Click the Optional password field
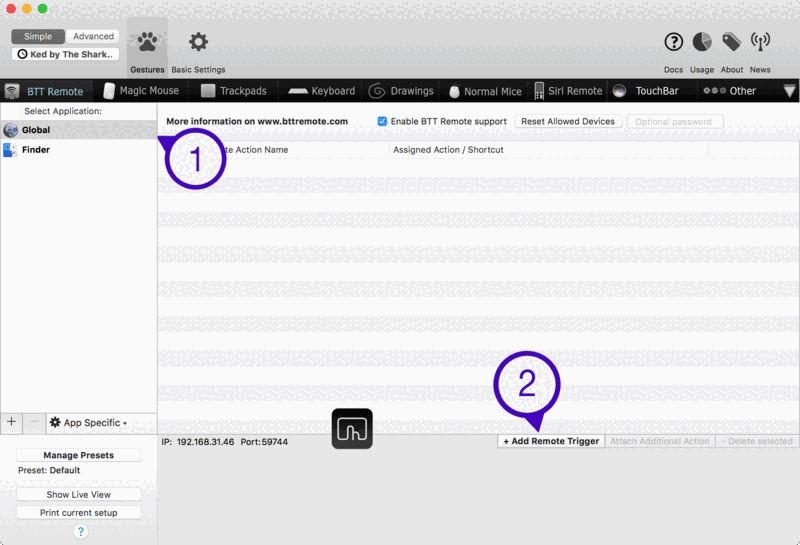This screenshot has width=800, height=545. (x=675, y=121)
